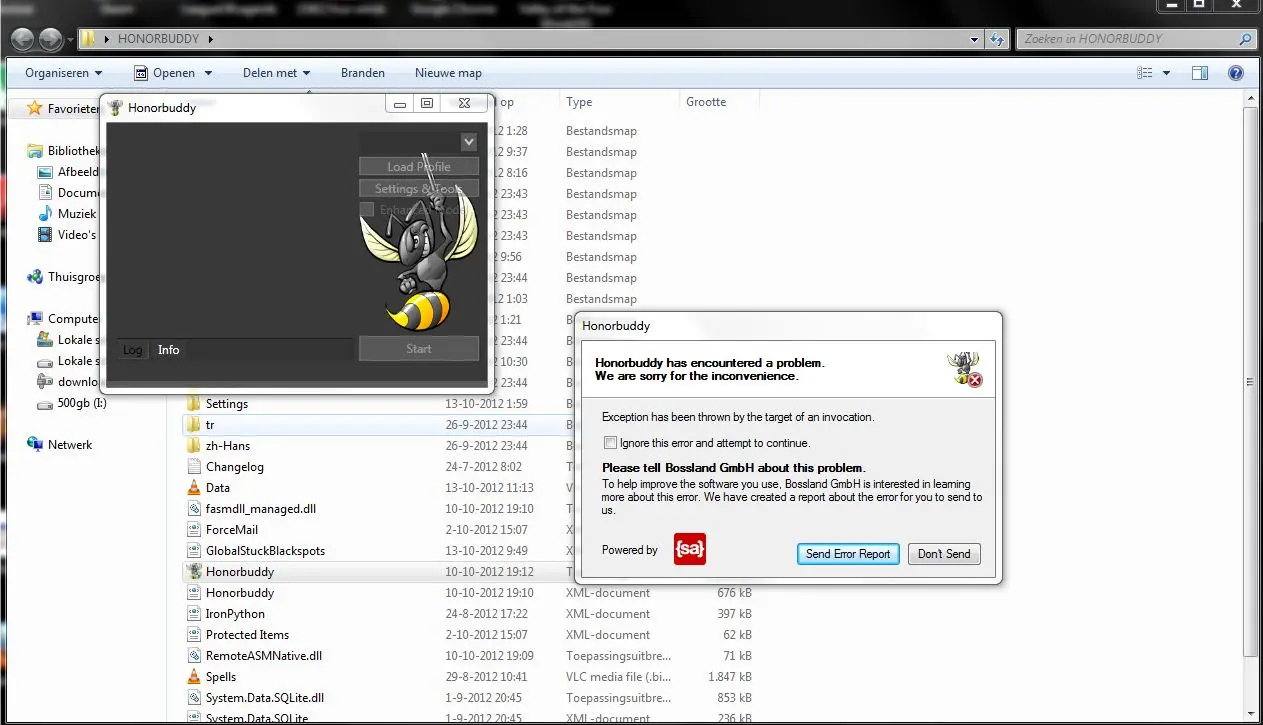Click the refresh icon beside address bar
1263x725 pixels.
996,40
